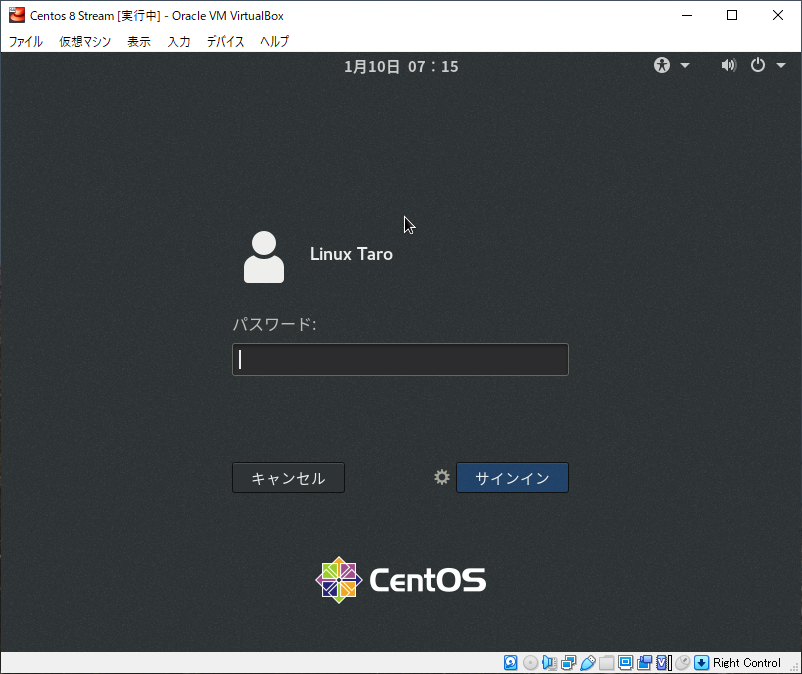
Task: Click the USB devices status icon
Action: tap(588, 663)
